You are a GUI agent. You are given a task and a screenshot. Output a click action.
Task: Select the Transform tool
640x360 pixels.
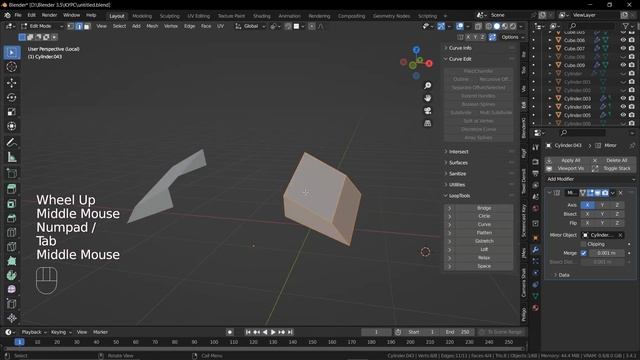11,126
